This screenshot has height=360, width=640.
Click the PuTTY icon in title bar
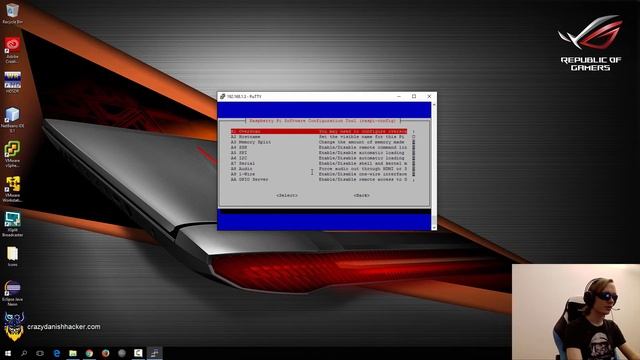click(222, 96)
